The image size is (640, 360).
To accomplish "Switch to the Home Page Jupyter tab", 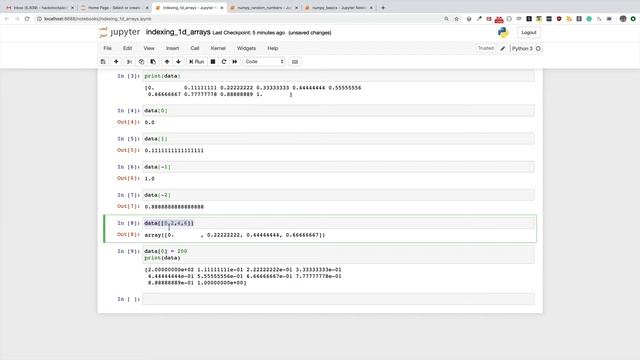I will tap(115, 8).
